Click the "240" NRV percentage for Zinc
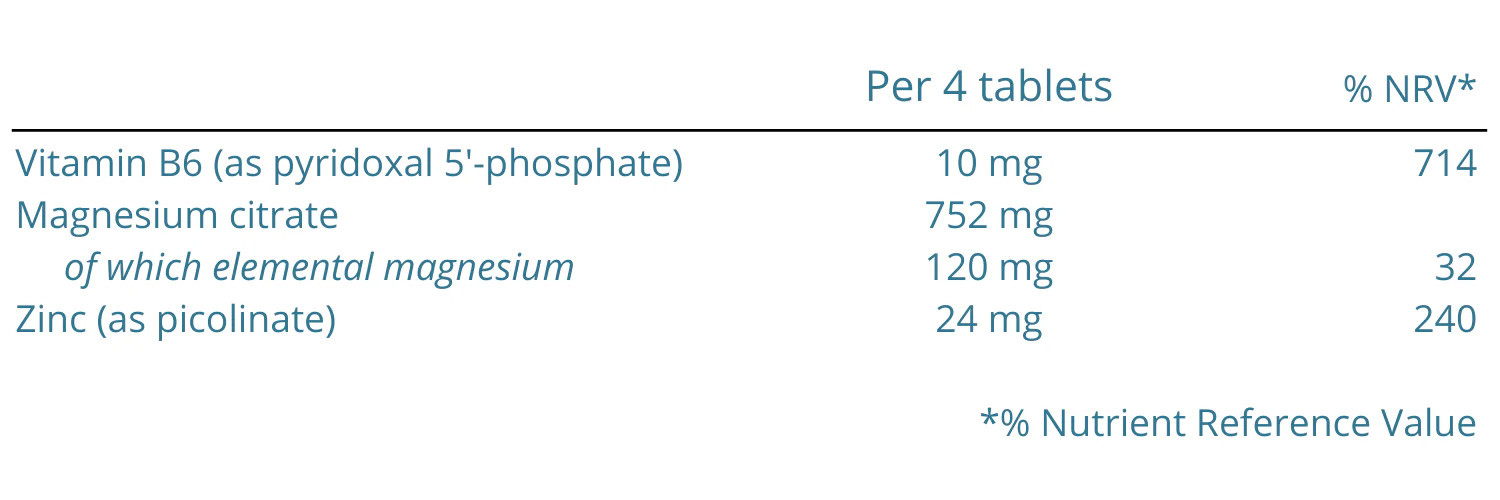The image size is (1500, 500). pos(1445,319)
